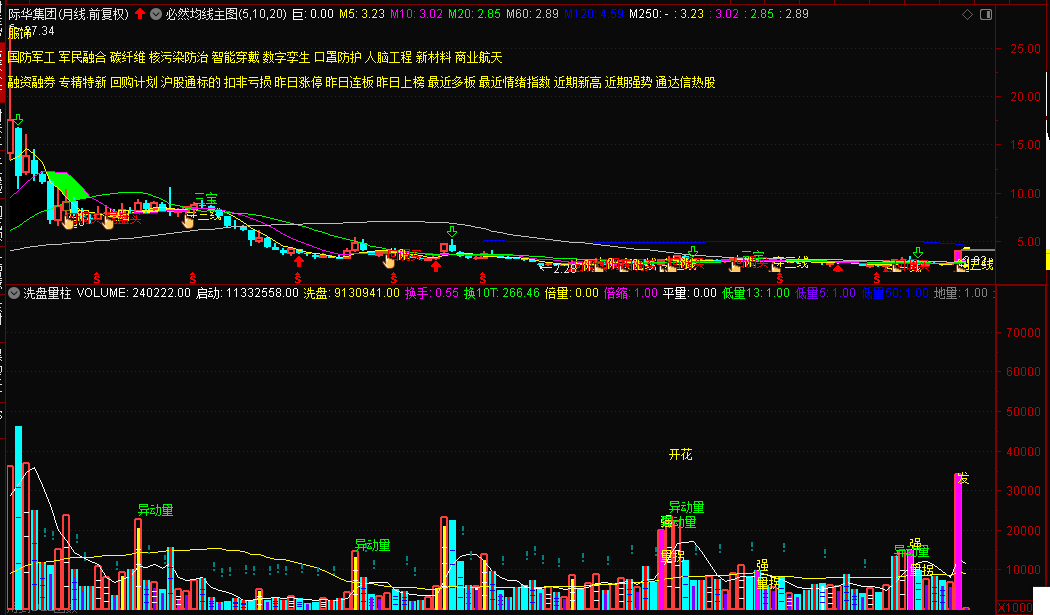Select the 最近情绪指数 tag

[x=515, y=82]
